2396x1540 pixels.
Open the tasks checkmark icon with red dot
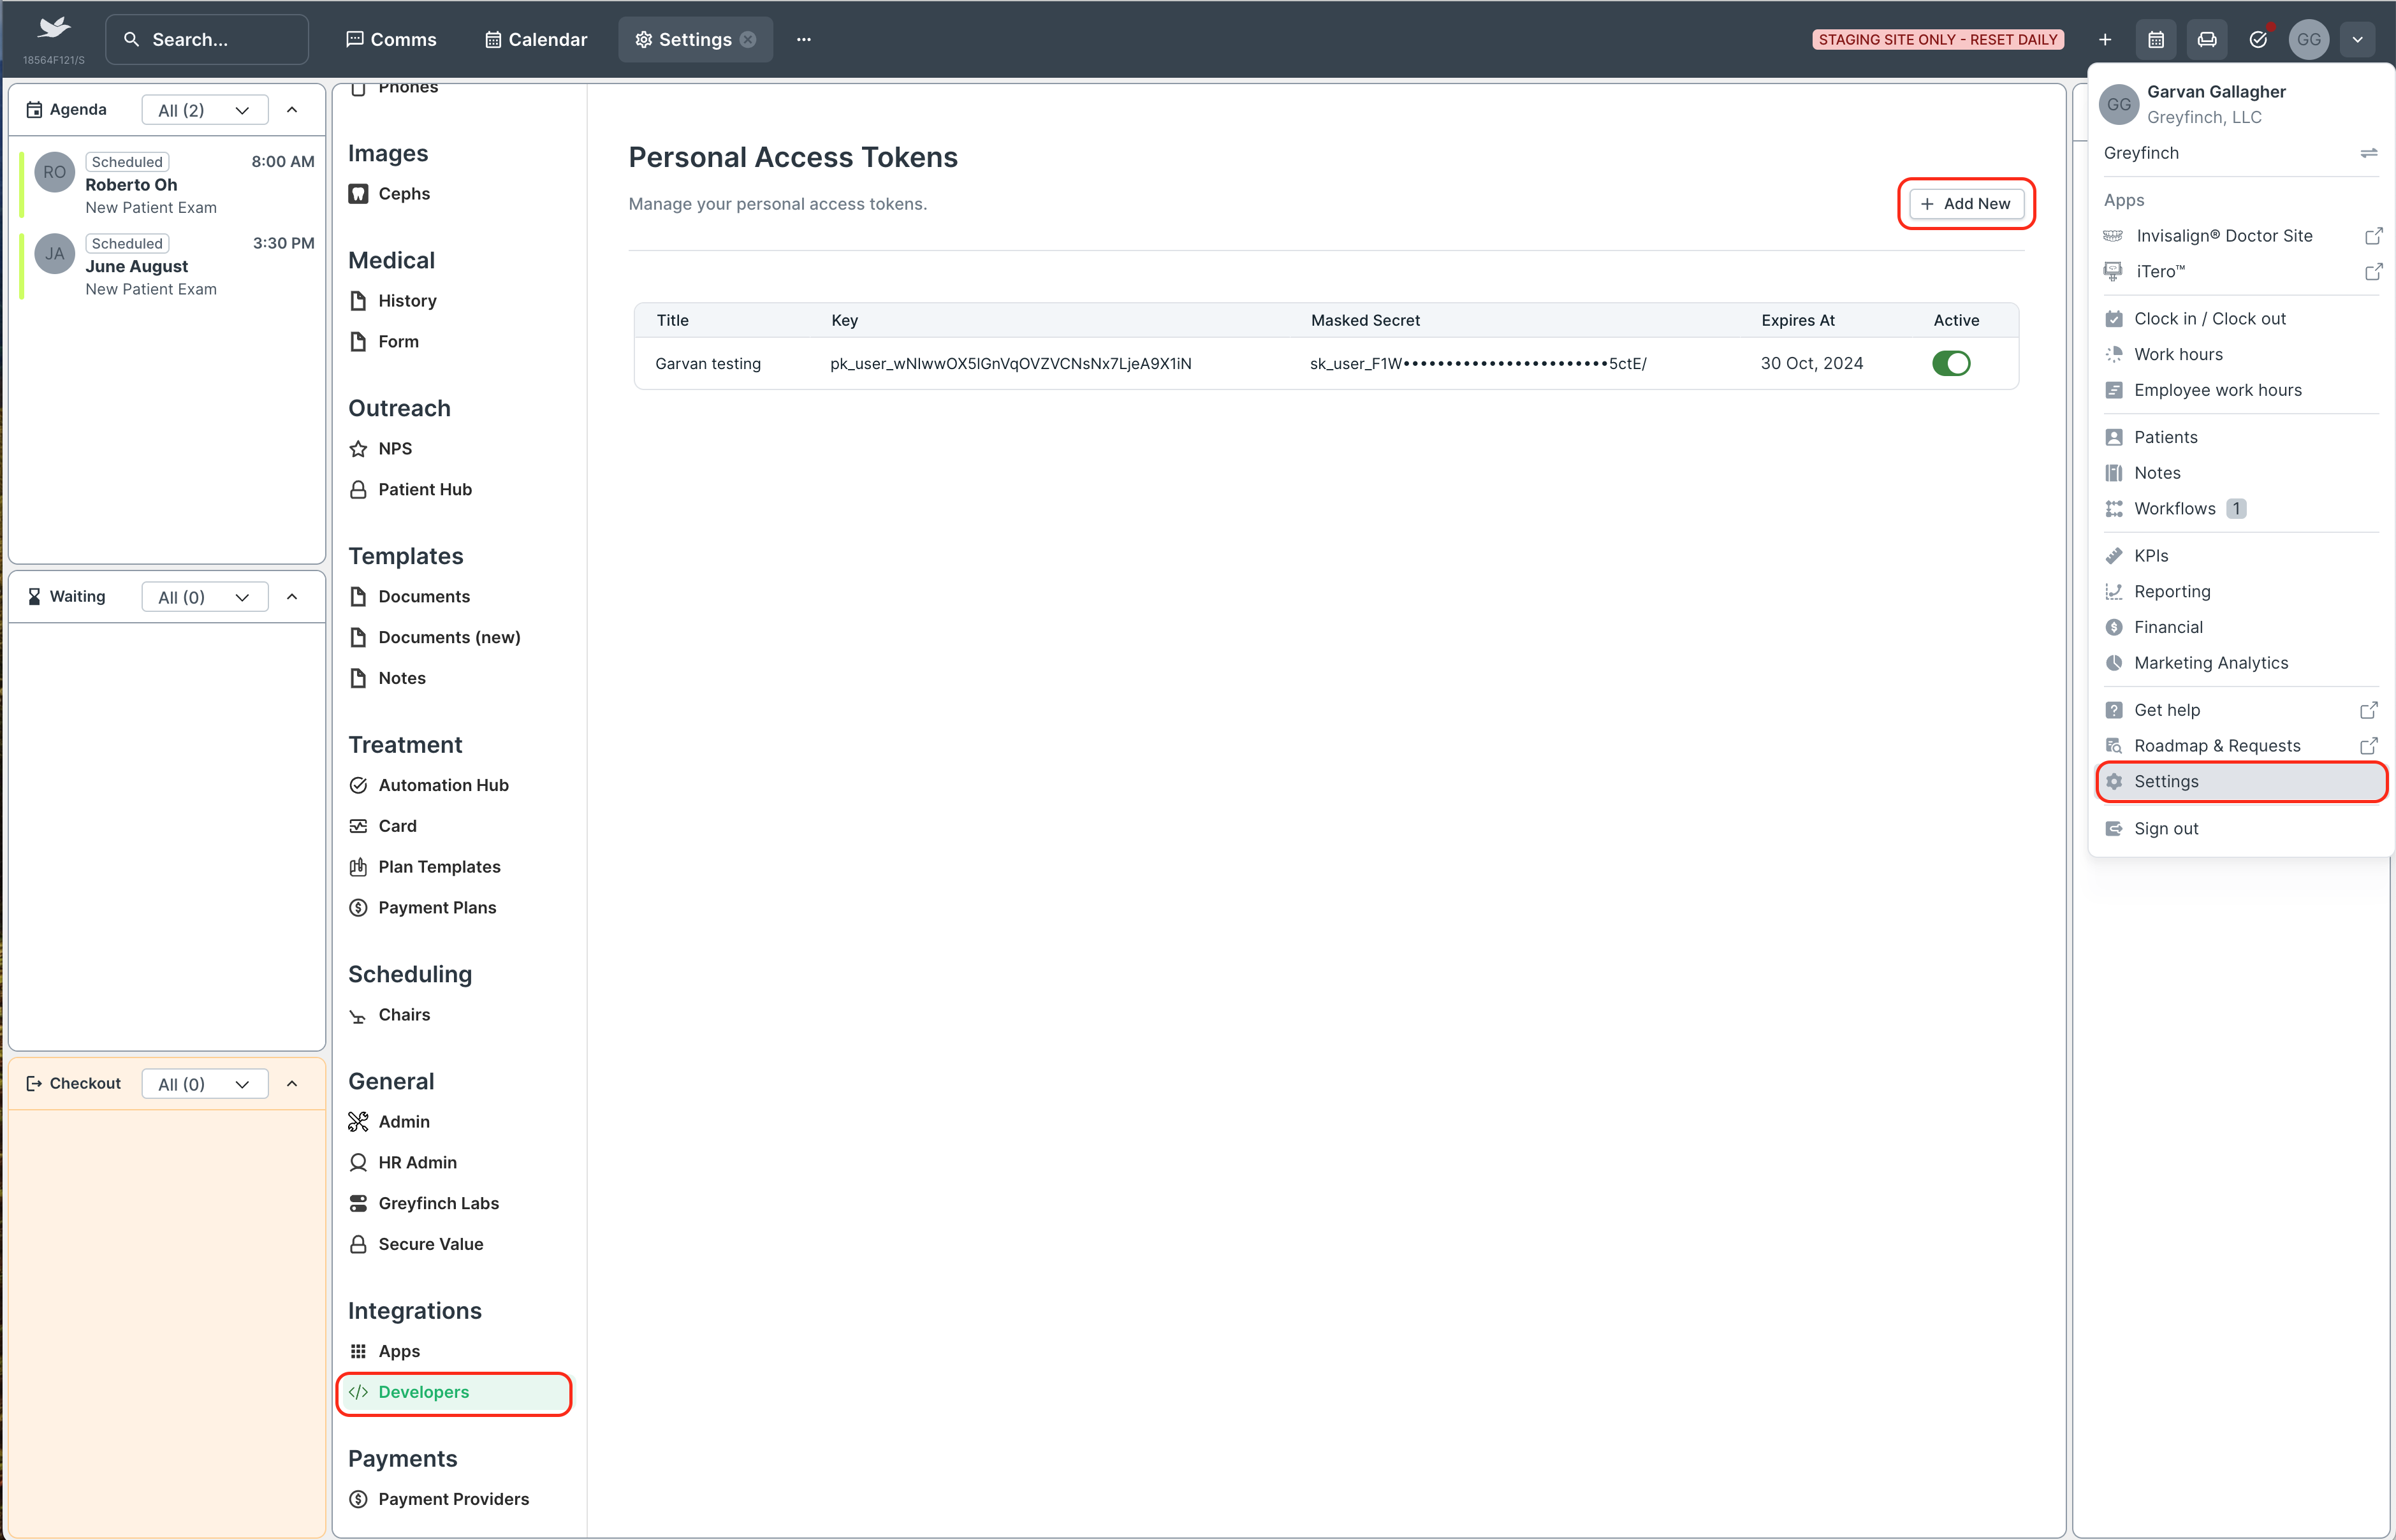tap(2258, 40)
